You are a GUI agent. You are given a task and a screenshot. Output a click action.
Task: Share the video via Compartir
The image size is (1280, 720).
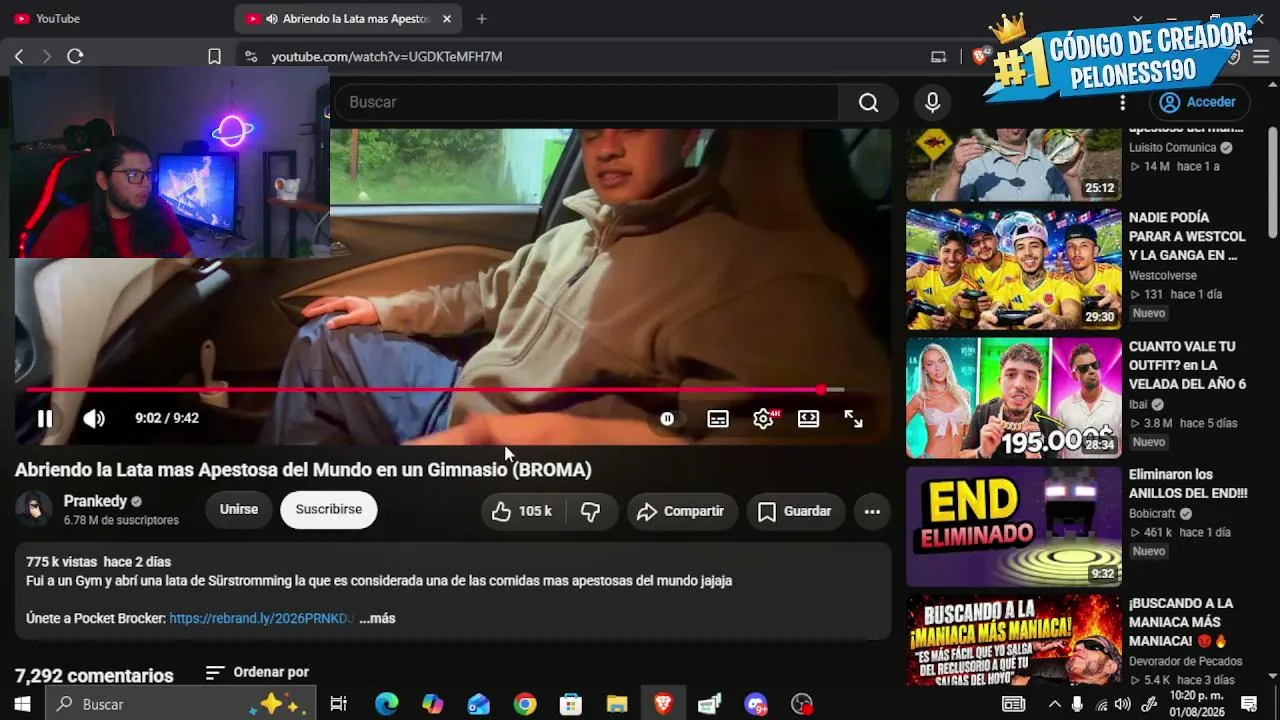682,511
